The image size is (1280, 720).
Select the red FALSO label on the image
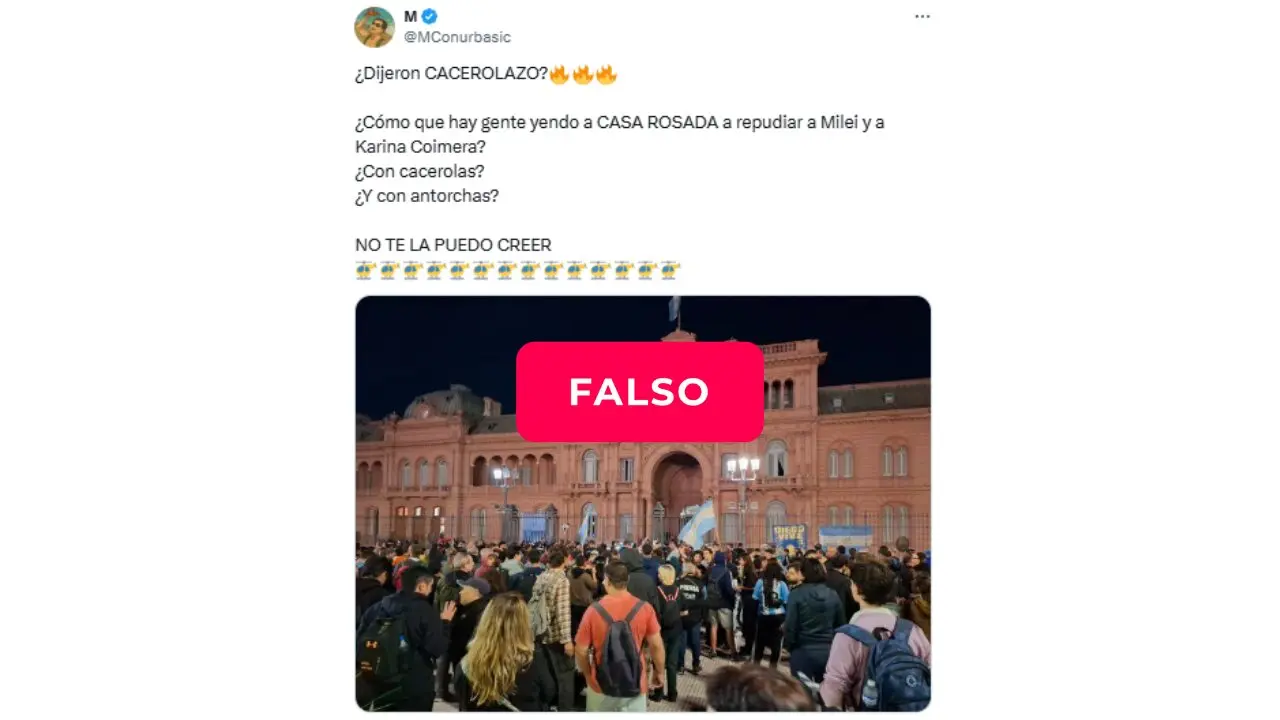coord(639,391)
